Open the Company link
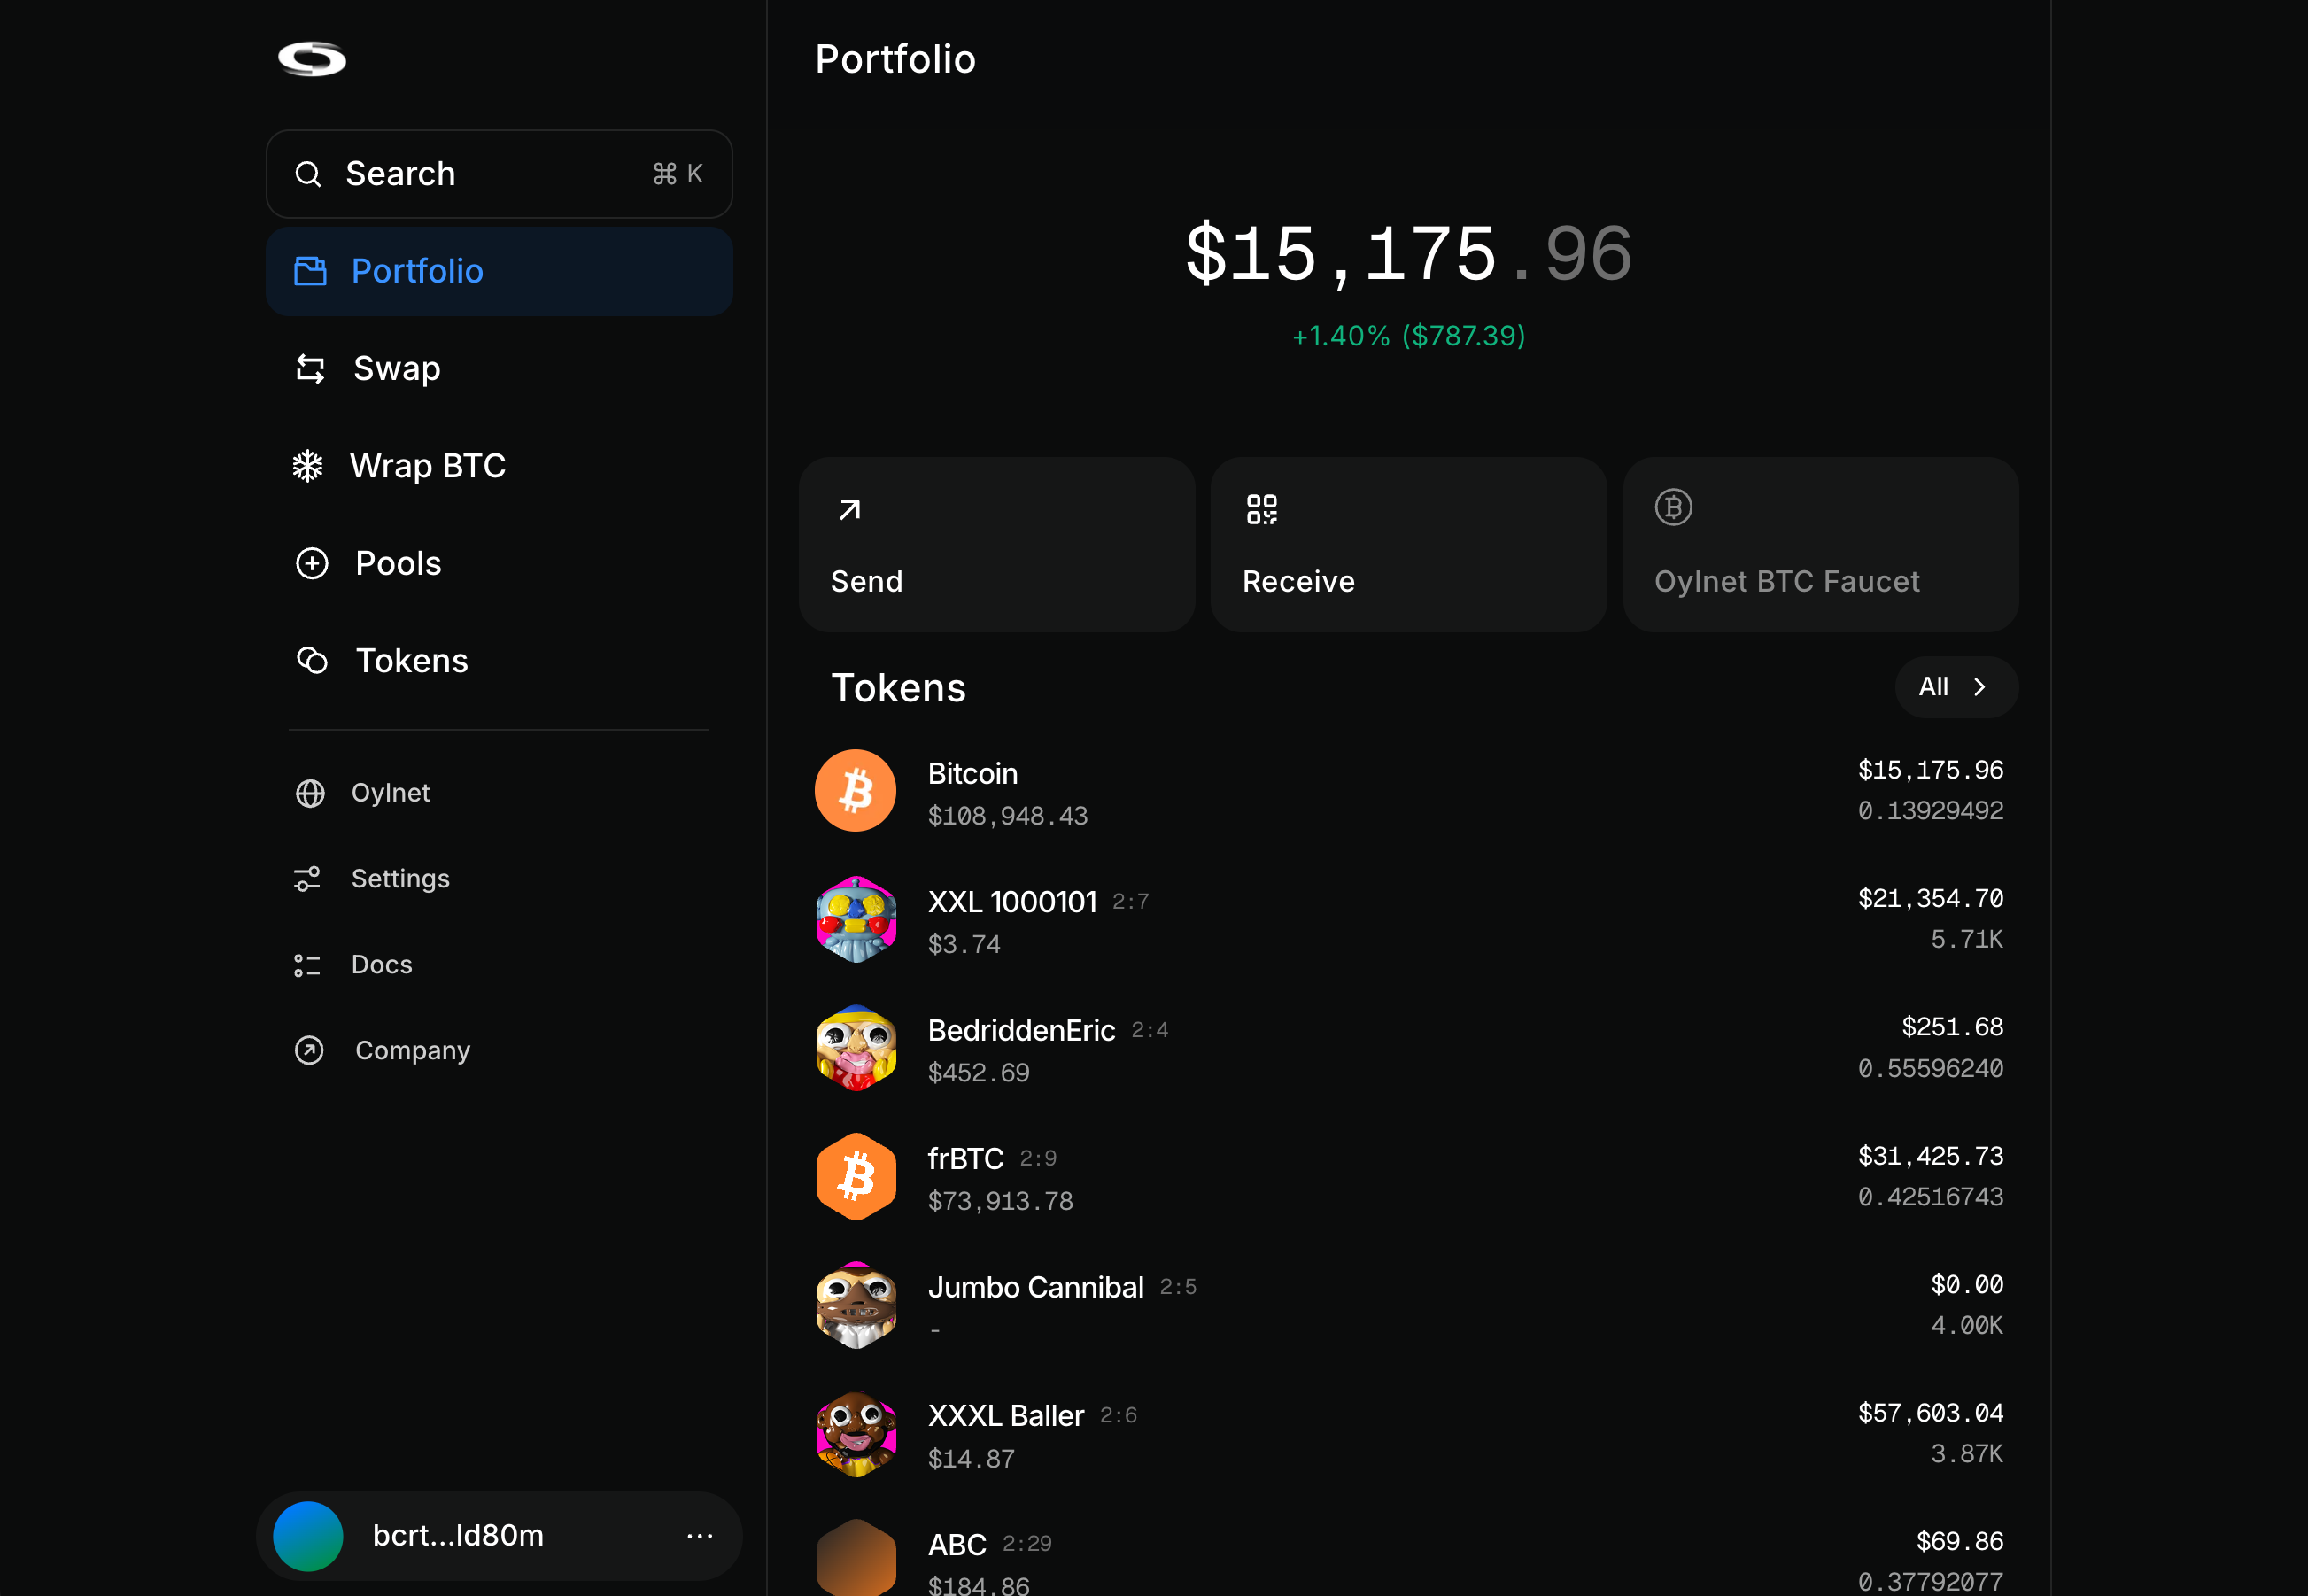 pos(499,1051)
